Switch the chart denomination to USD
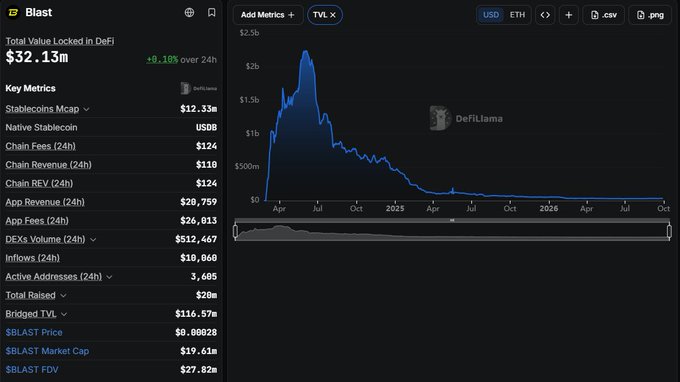 pyautogui.click(x=491, y=15)
